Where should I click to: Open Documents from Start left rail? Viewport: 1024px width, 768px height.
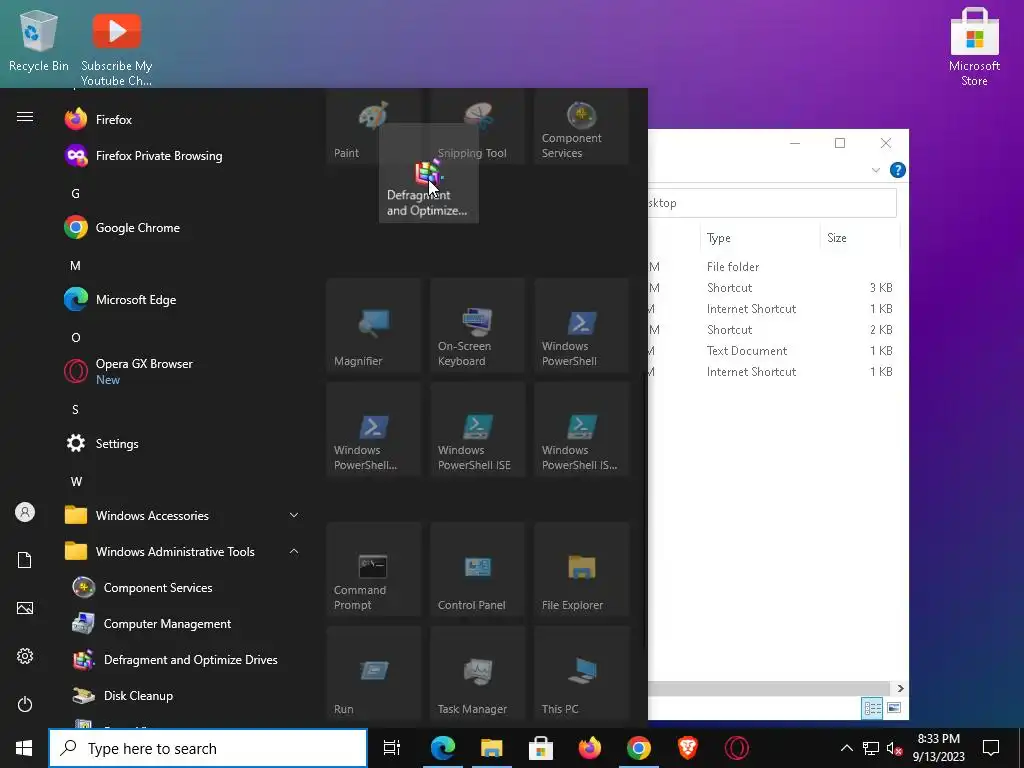tap(25, 560)
